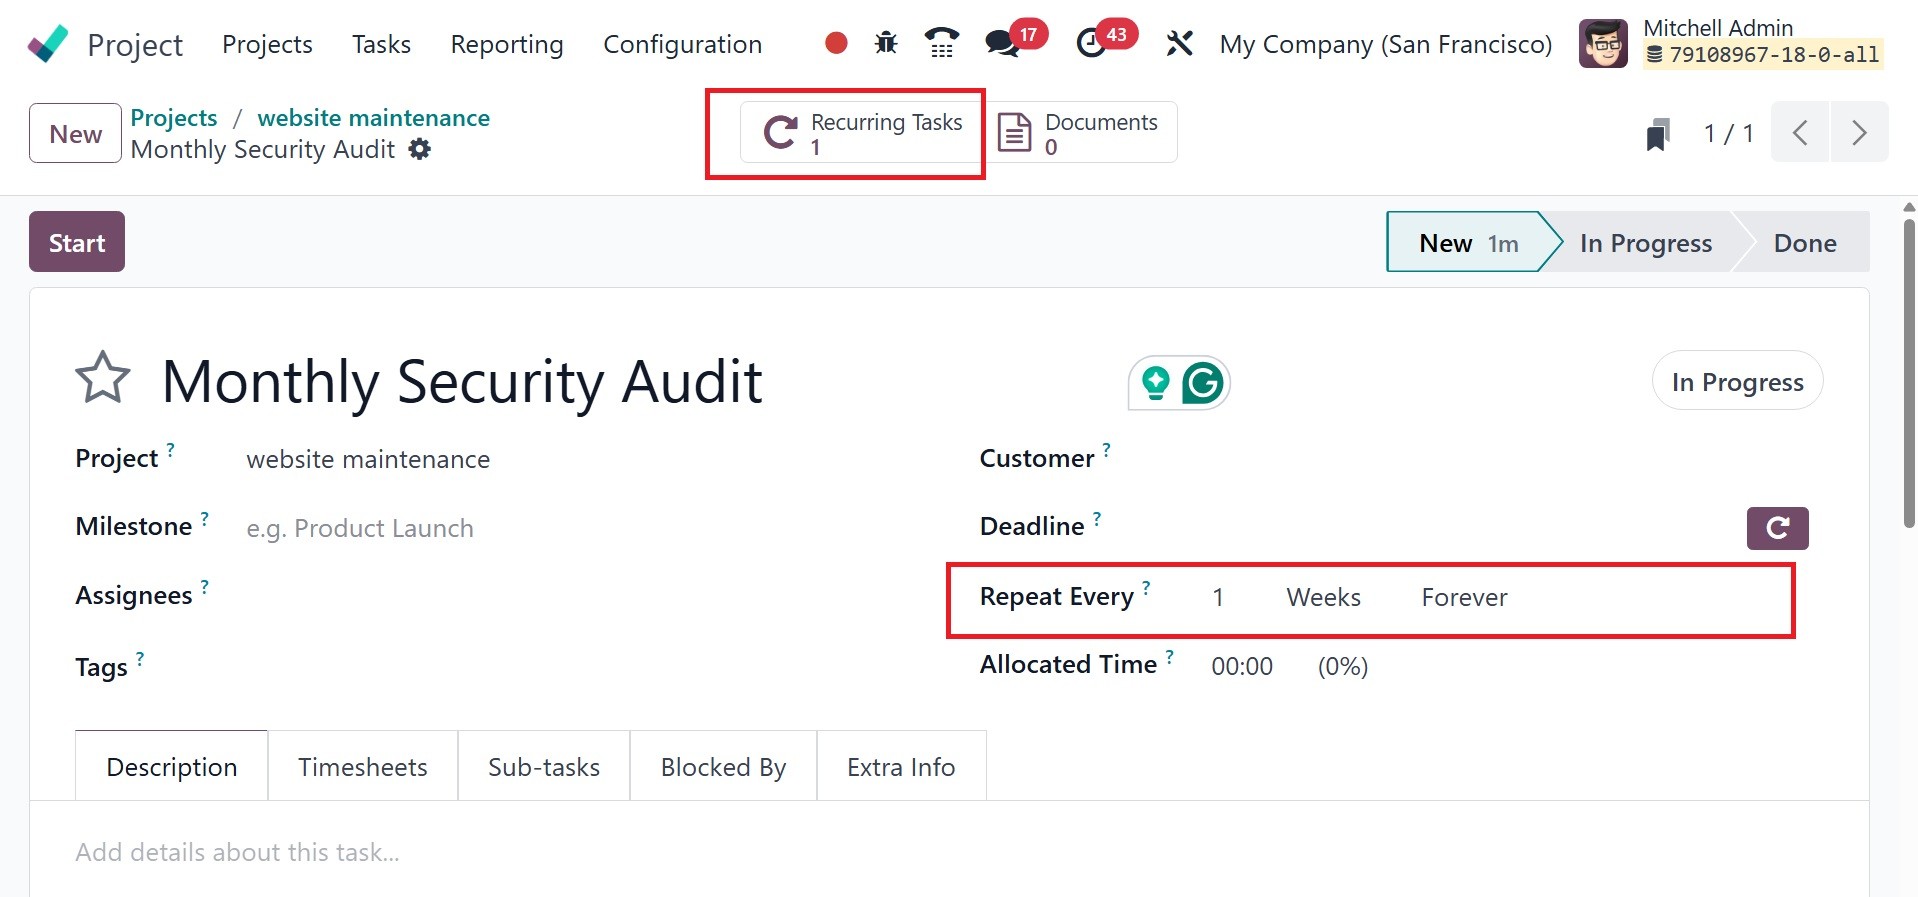
Task: Open the activities clock icon
Action: pos(1091,44)
